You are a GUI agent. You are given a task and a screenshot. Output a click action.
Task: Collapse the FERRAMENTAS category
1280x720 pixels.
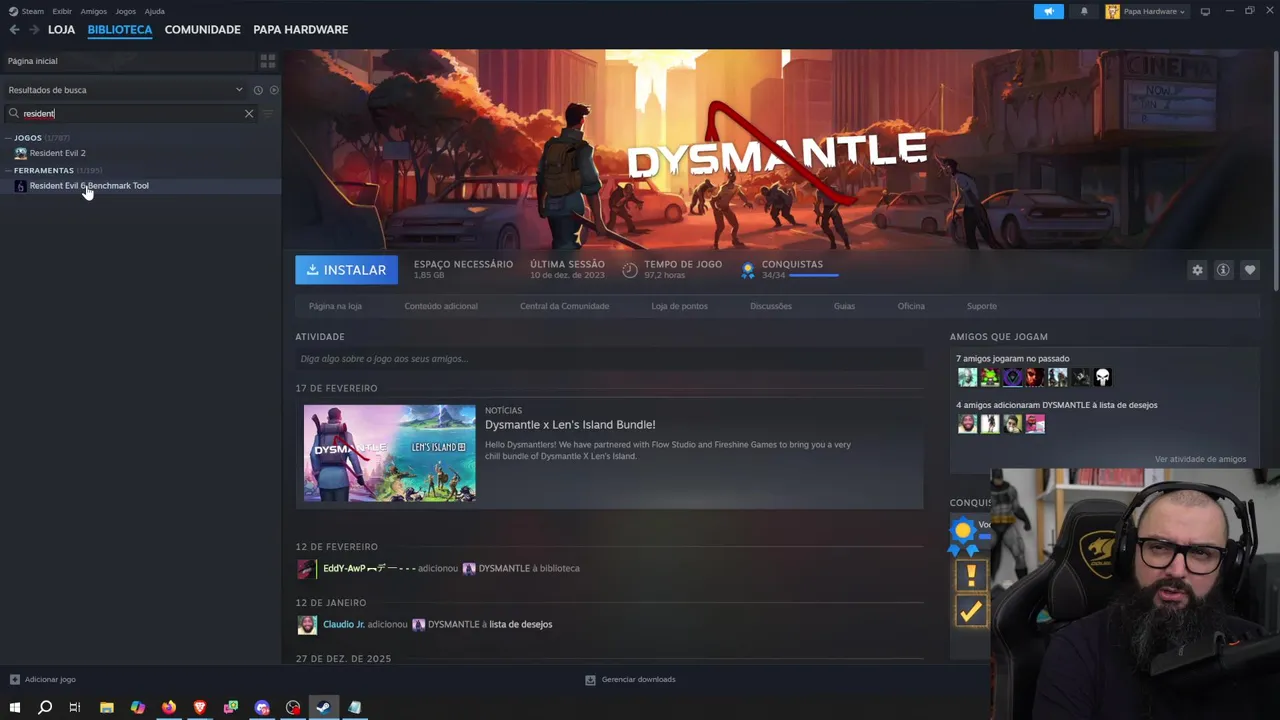pos(44,170)
